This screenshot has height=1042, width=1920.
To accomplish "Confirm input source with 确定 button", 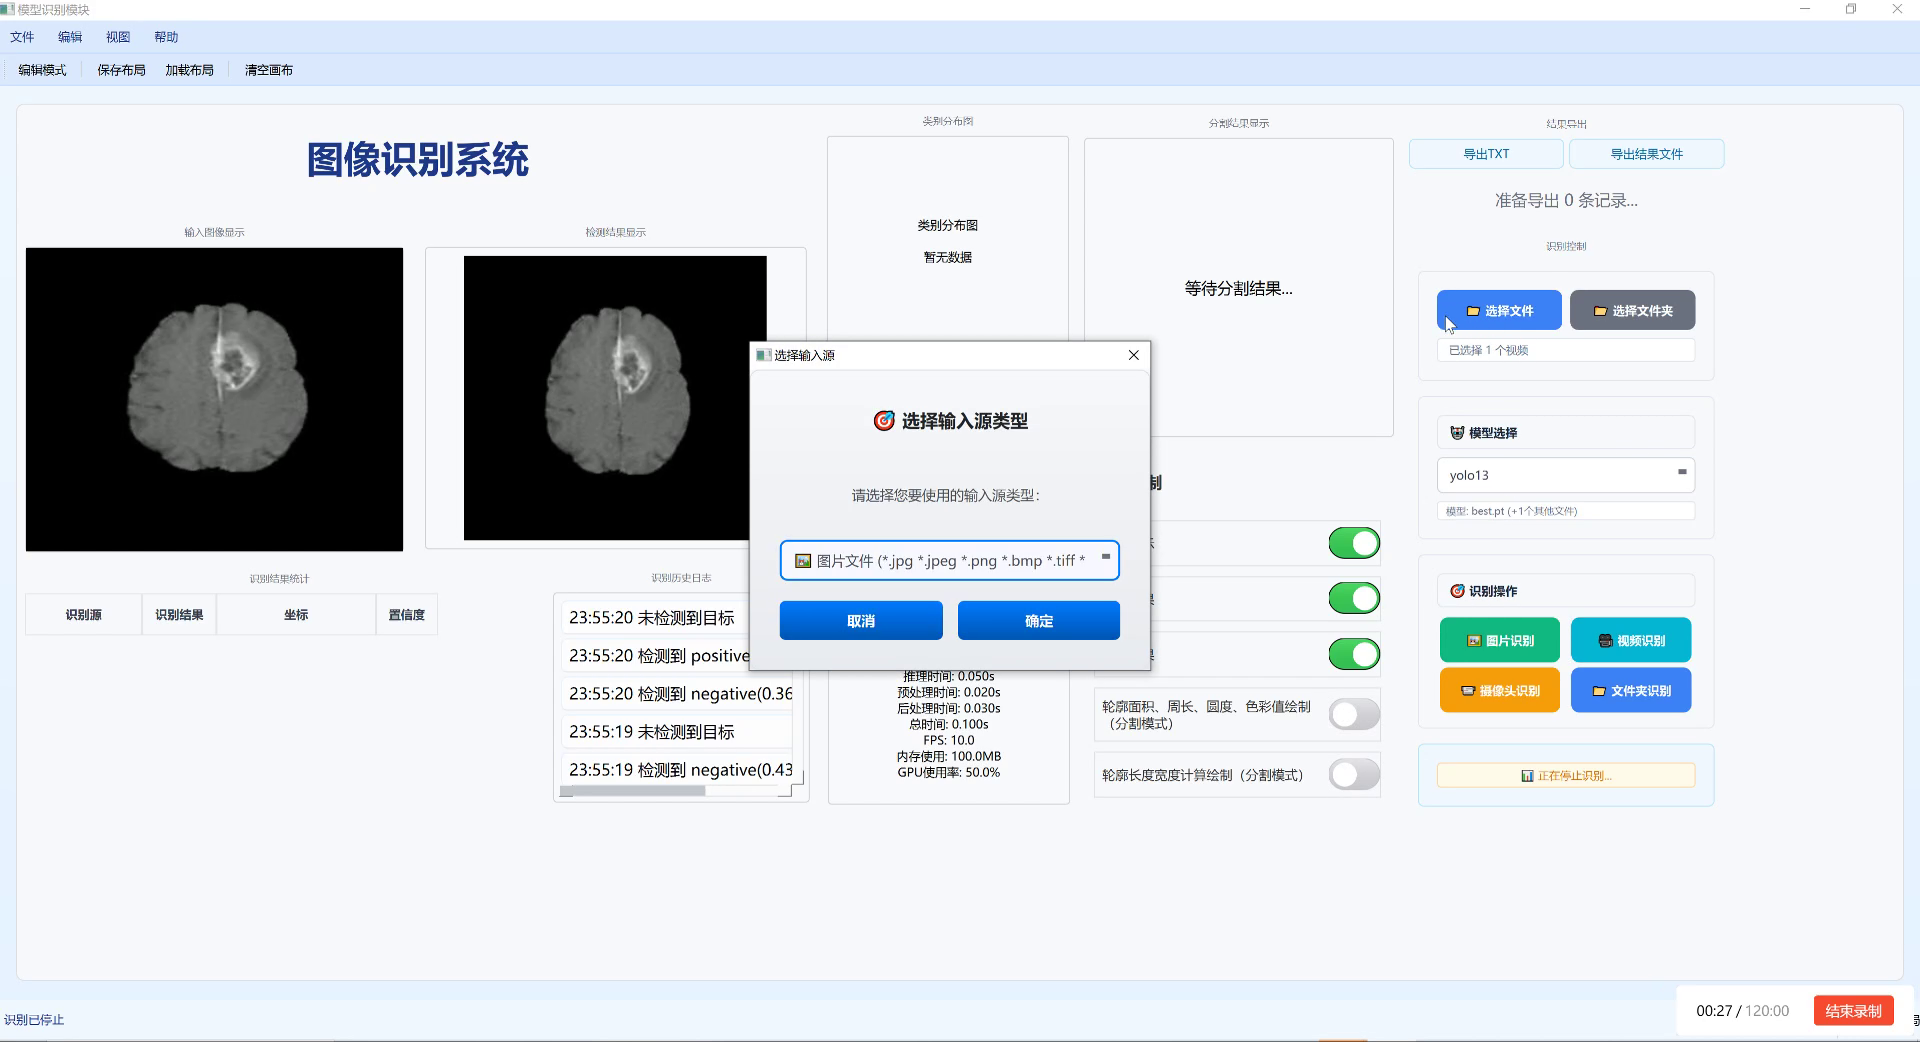I will tap(1038, 620).
